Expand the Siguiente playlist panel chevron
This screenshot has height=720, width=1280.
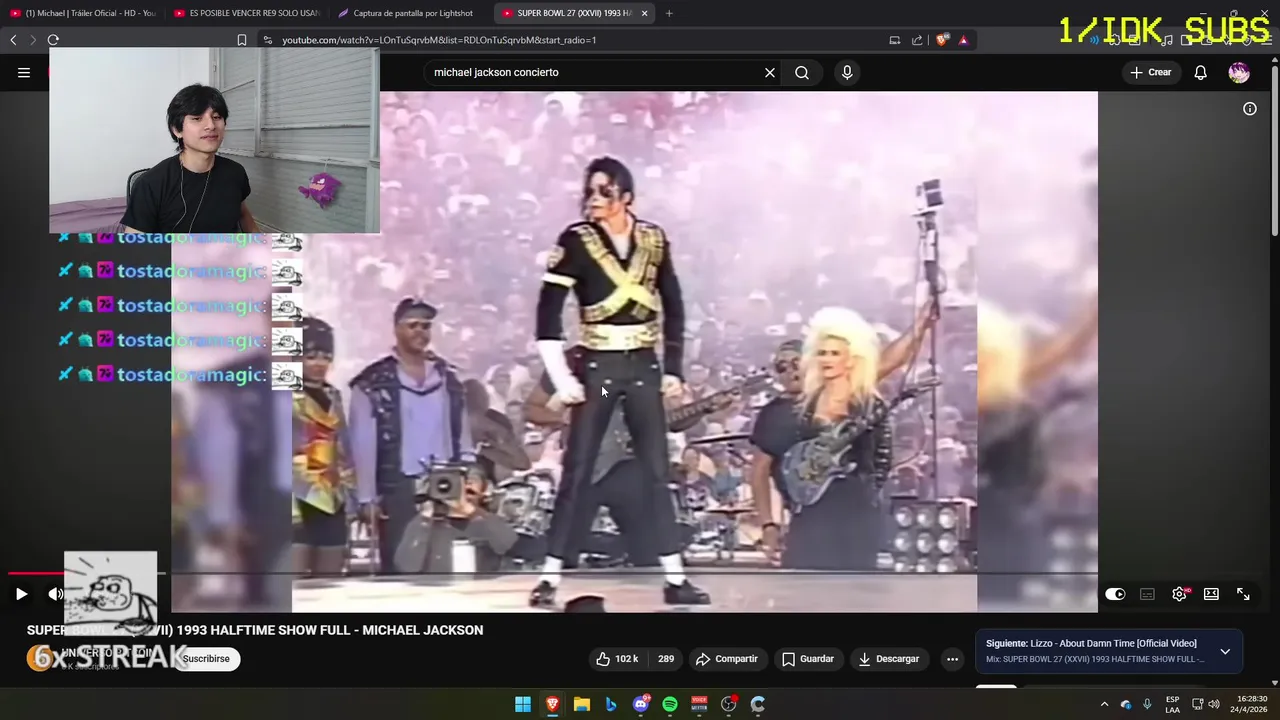1225,652
